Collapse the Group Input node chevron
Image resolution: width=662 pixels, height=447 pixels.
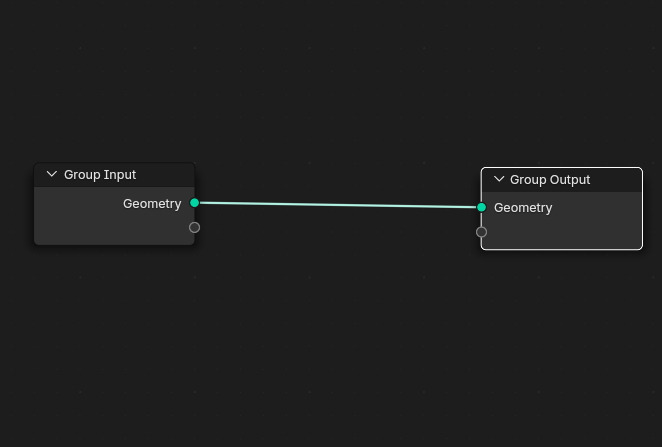point(52,174)
